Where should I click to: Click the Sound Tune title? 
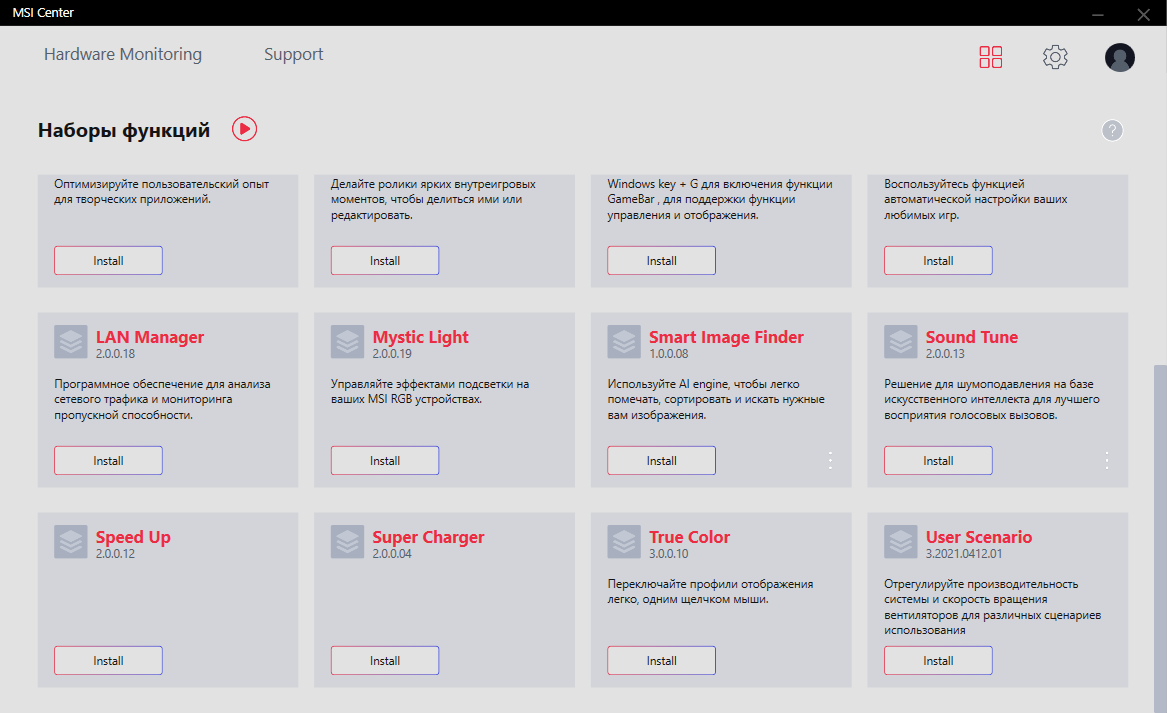click(x=971, y=337)
